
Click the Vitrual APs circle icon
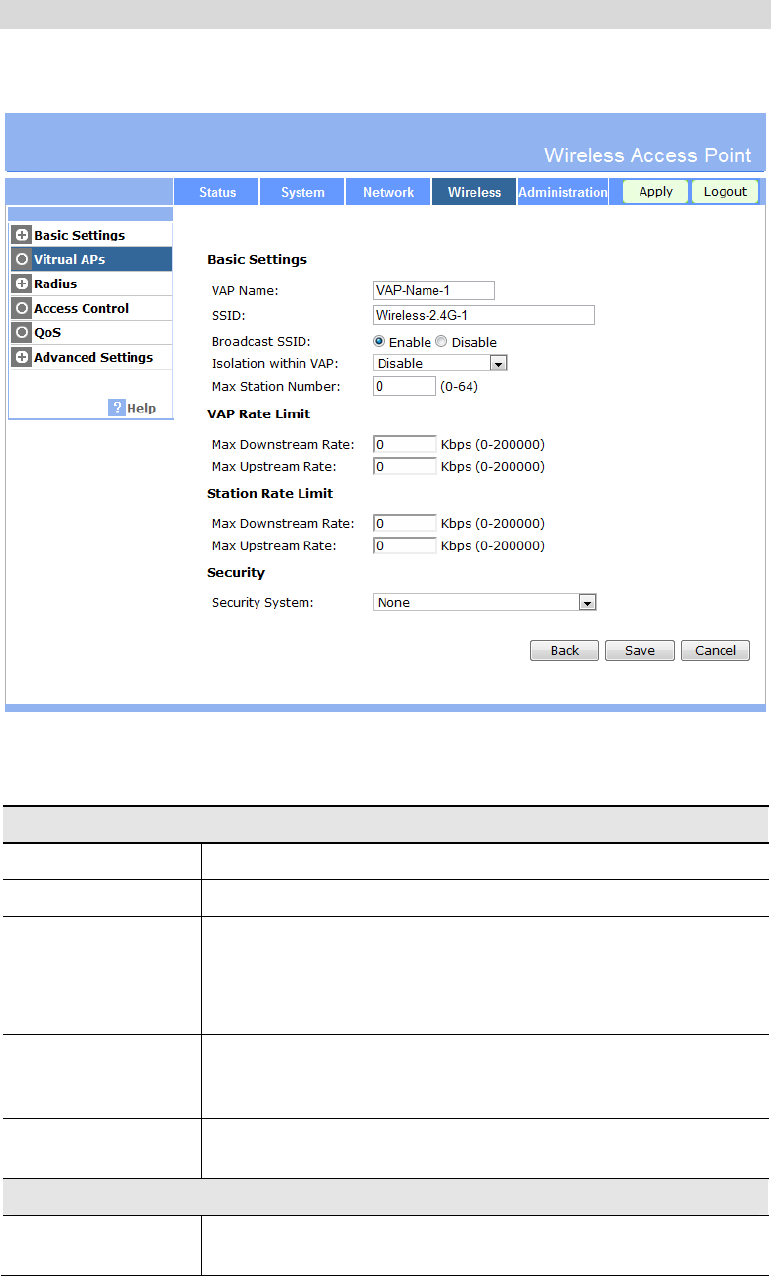[x=22, y=259]
